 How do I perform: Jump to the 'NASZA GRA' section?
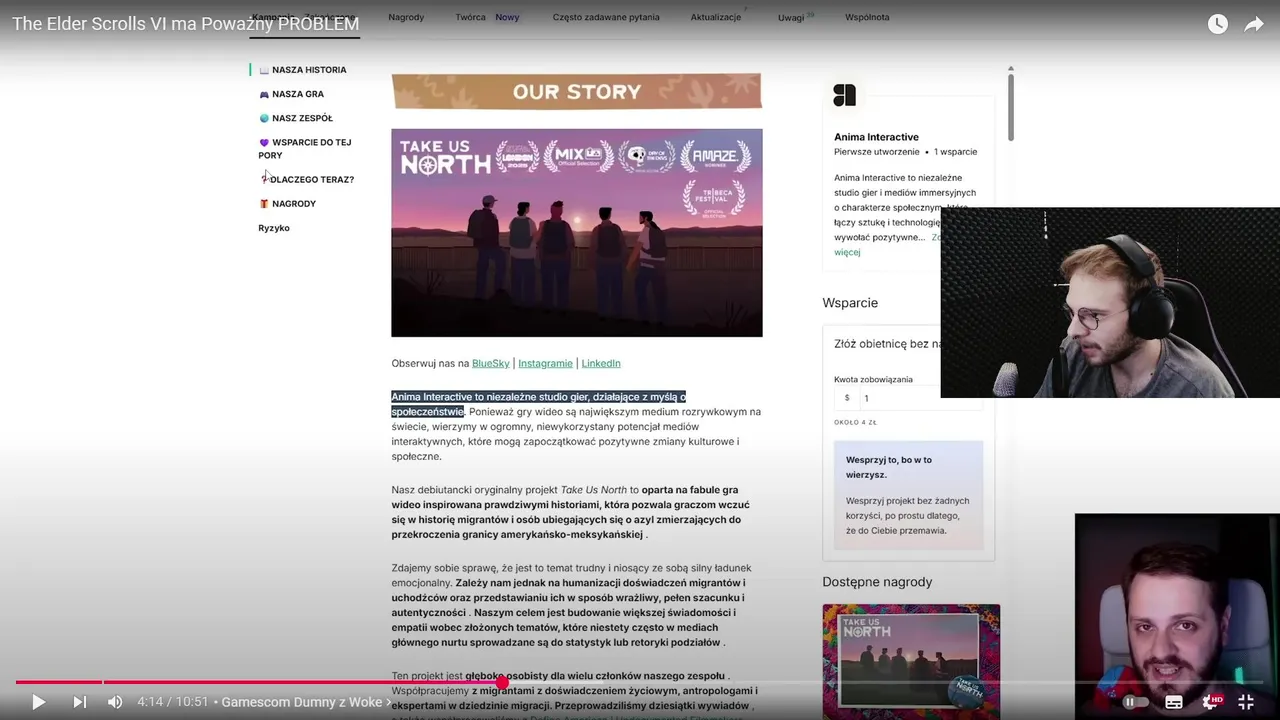coord(298,94)
